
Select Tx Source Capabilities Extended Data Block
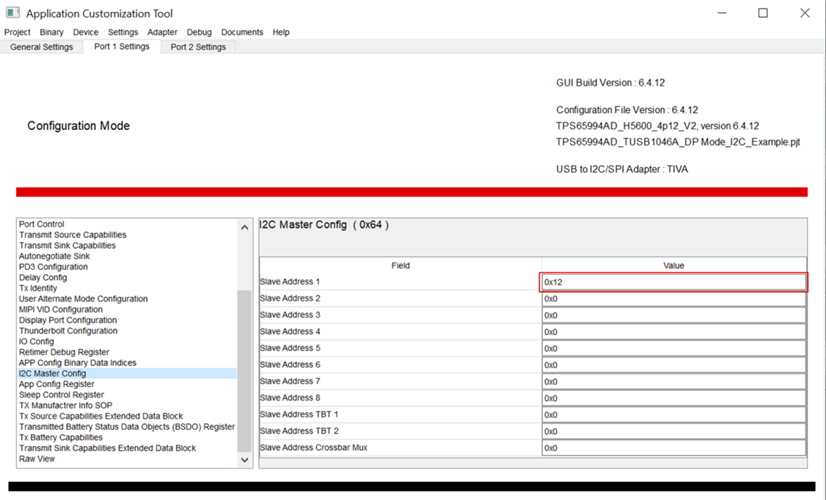101,416
